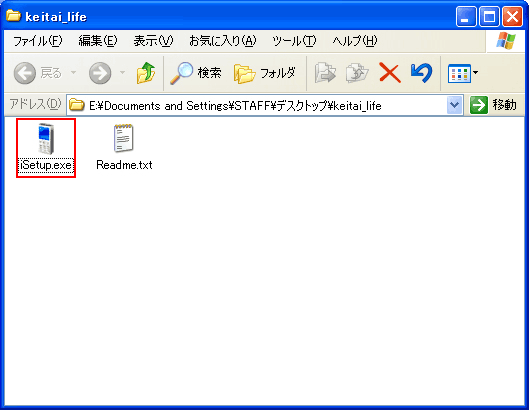Click the Move To folder icon
This screenshot has height=410, width=529.
click(325, 73)
